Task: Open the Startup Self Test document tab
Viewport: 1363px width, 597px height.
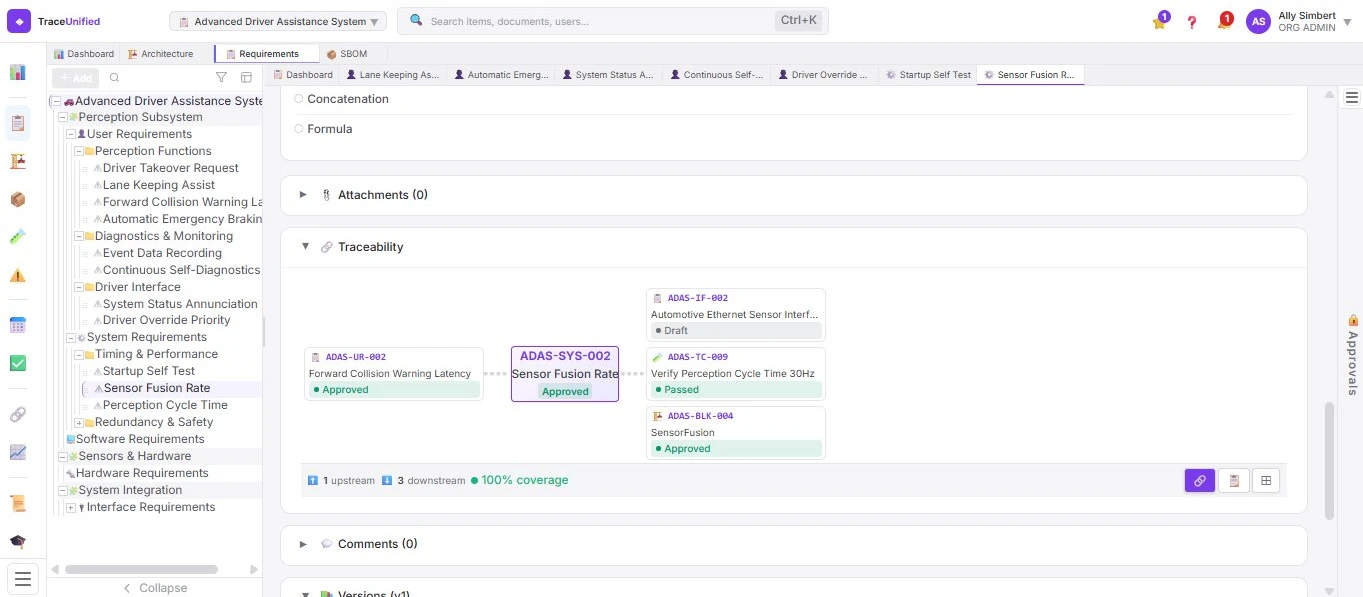Action: tap(928, 75)
